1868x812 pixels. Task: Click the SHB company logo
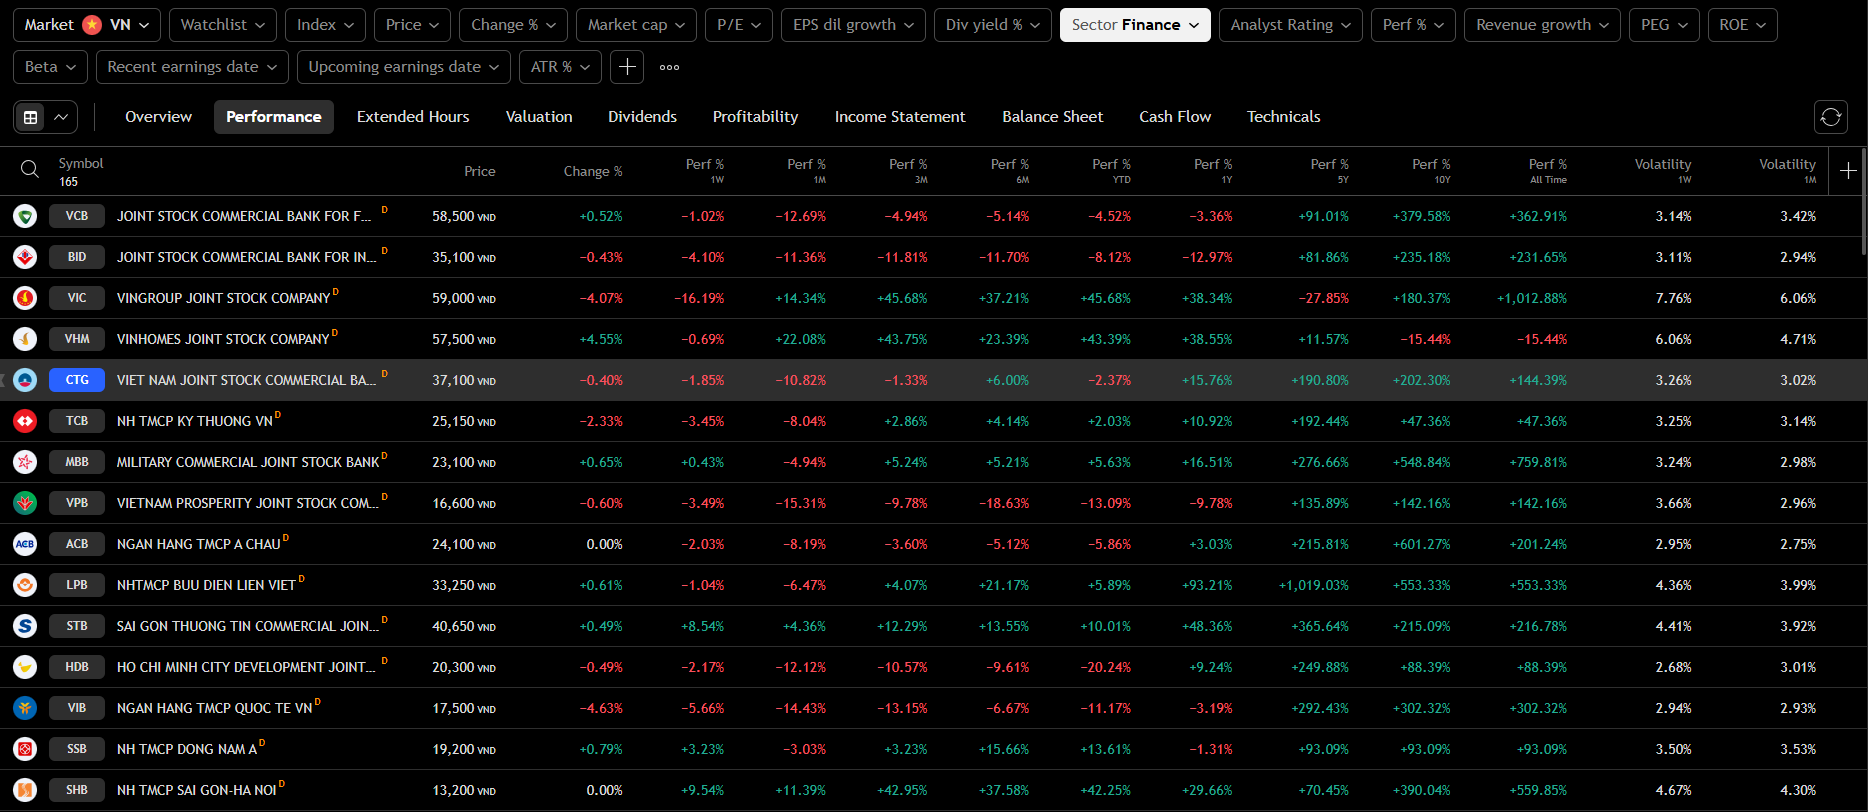(25, 790)
